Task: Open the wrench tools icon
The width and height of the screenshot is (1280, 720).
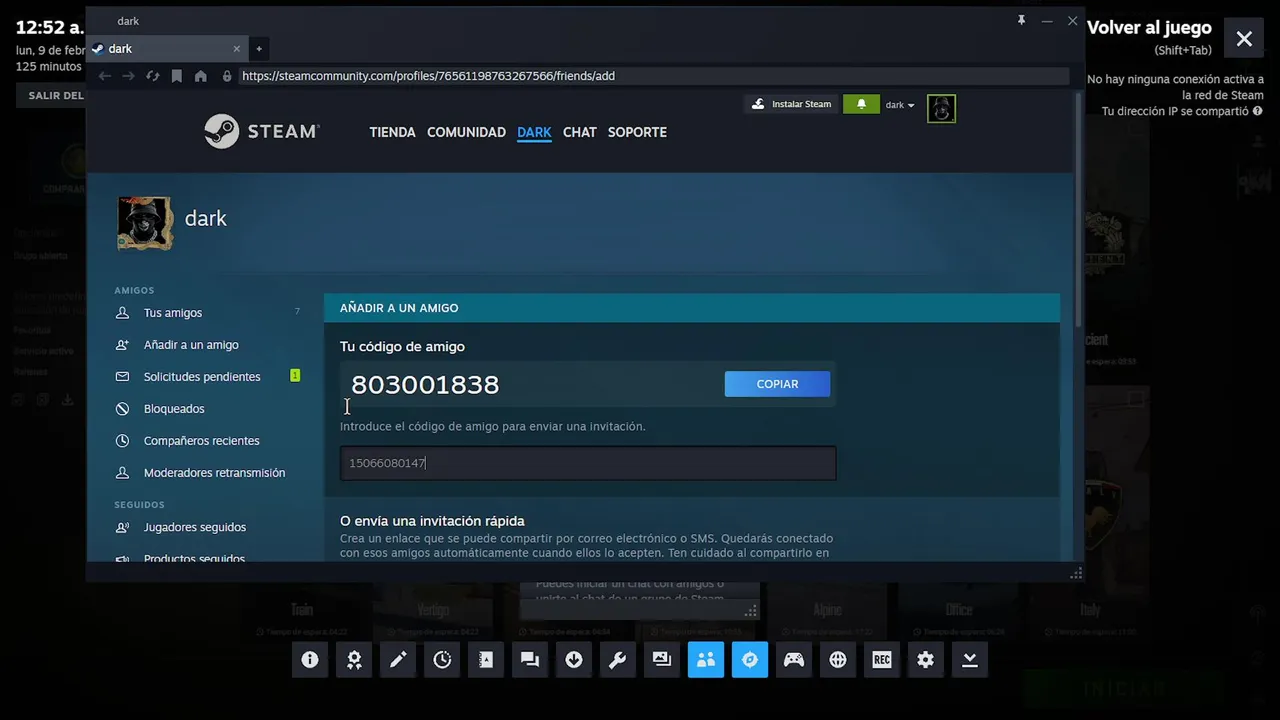Action: click(618, 660)
